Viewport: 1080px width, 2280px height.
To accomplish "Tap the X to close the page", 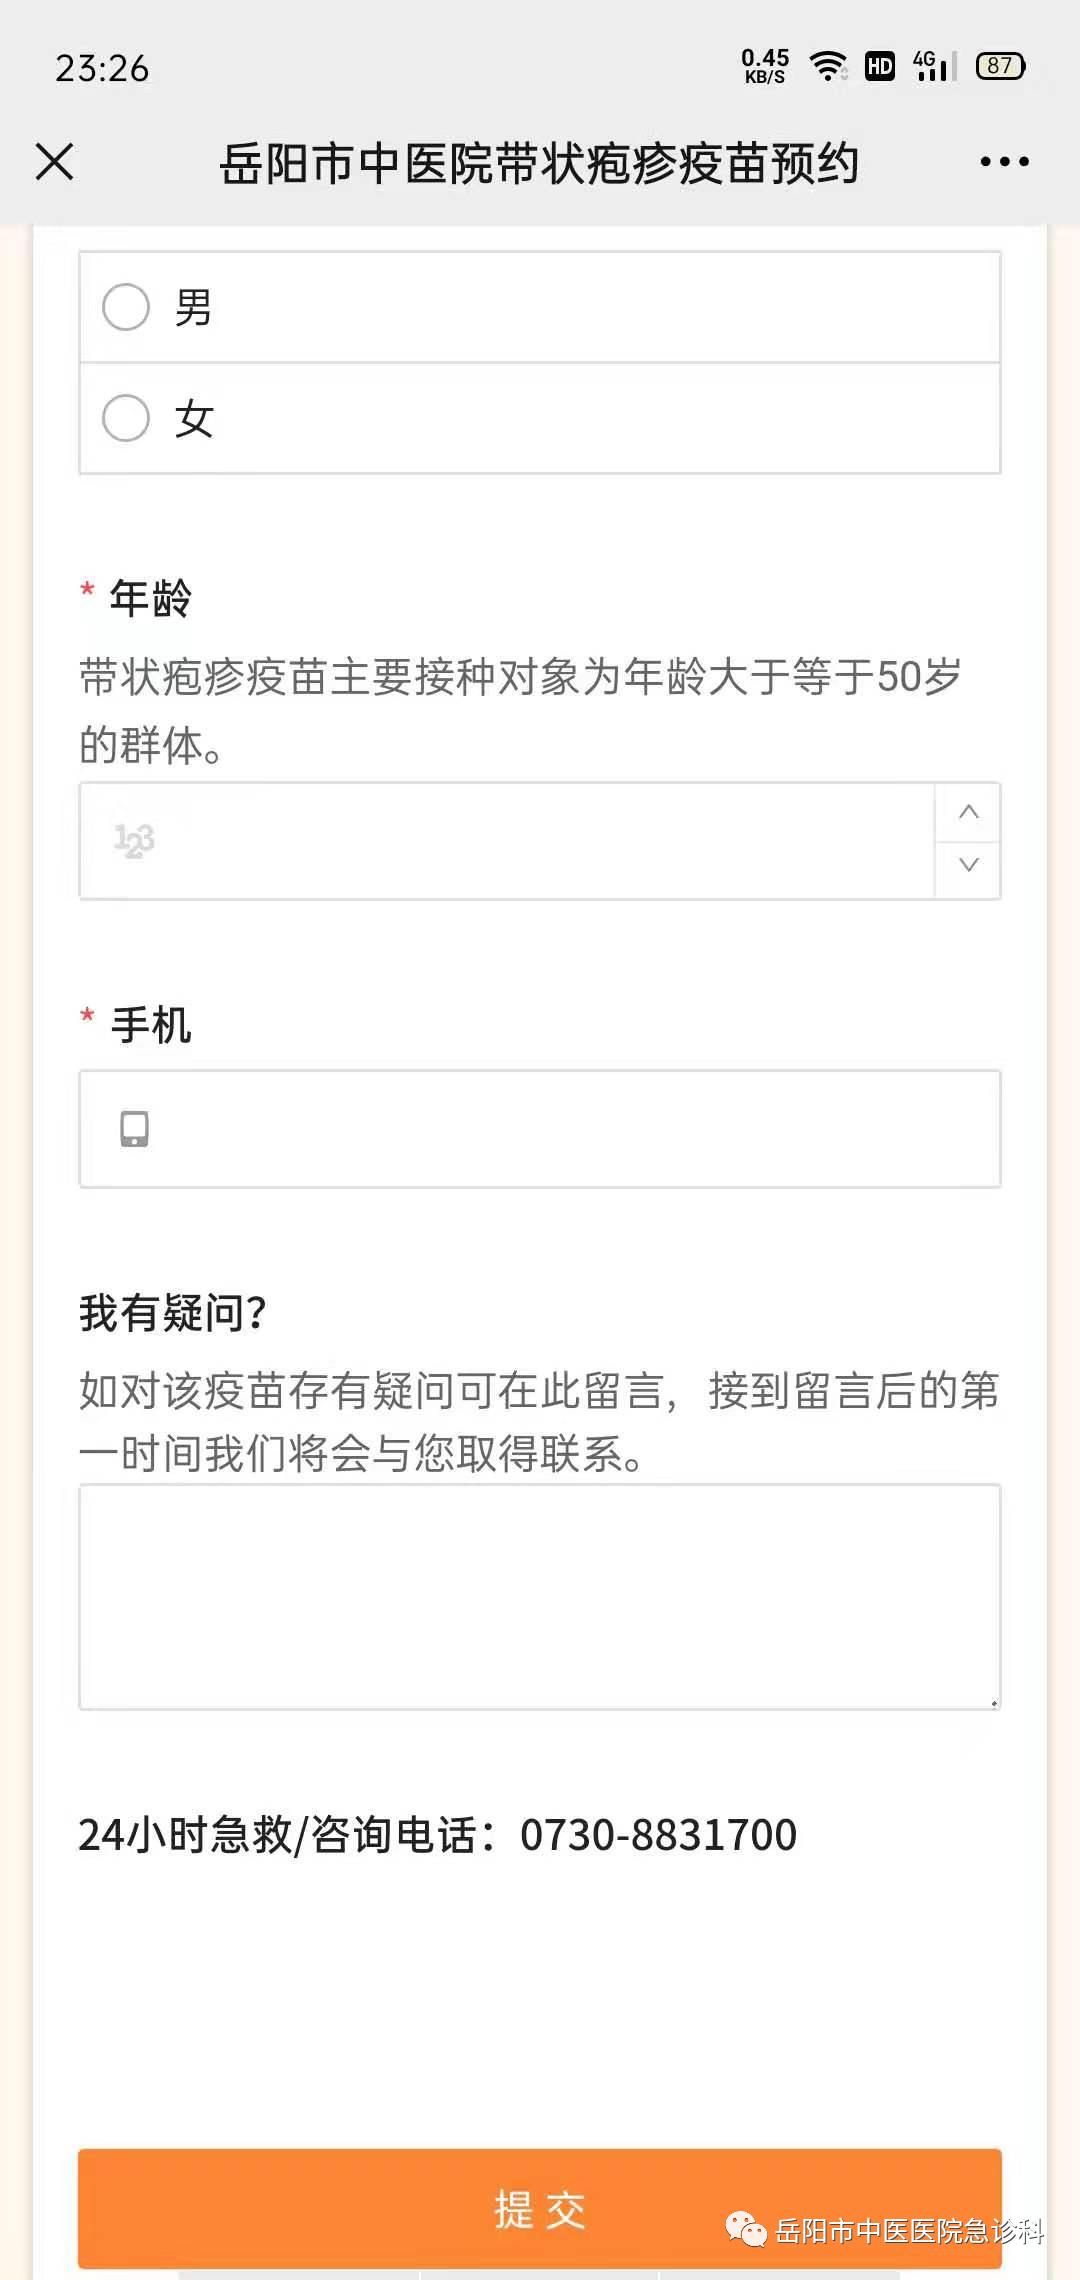I will point(55,160).
